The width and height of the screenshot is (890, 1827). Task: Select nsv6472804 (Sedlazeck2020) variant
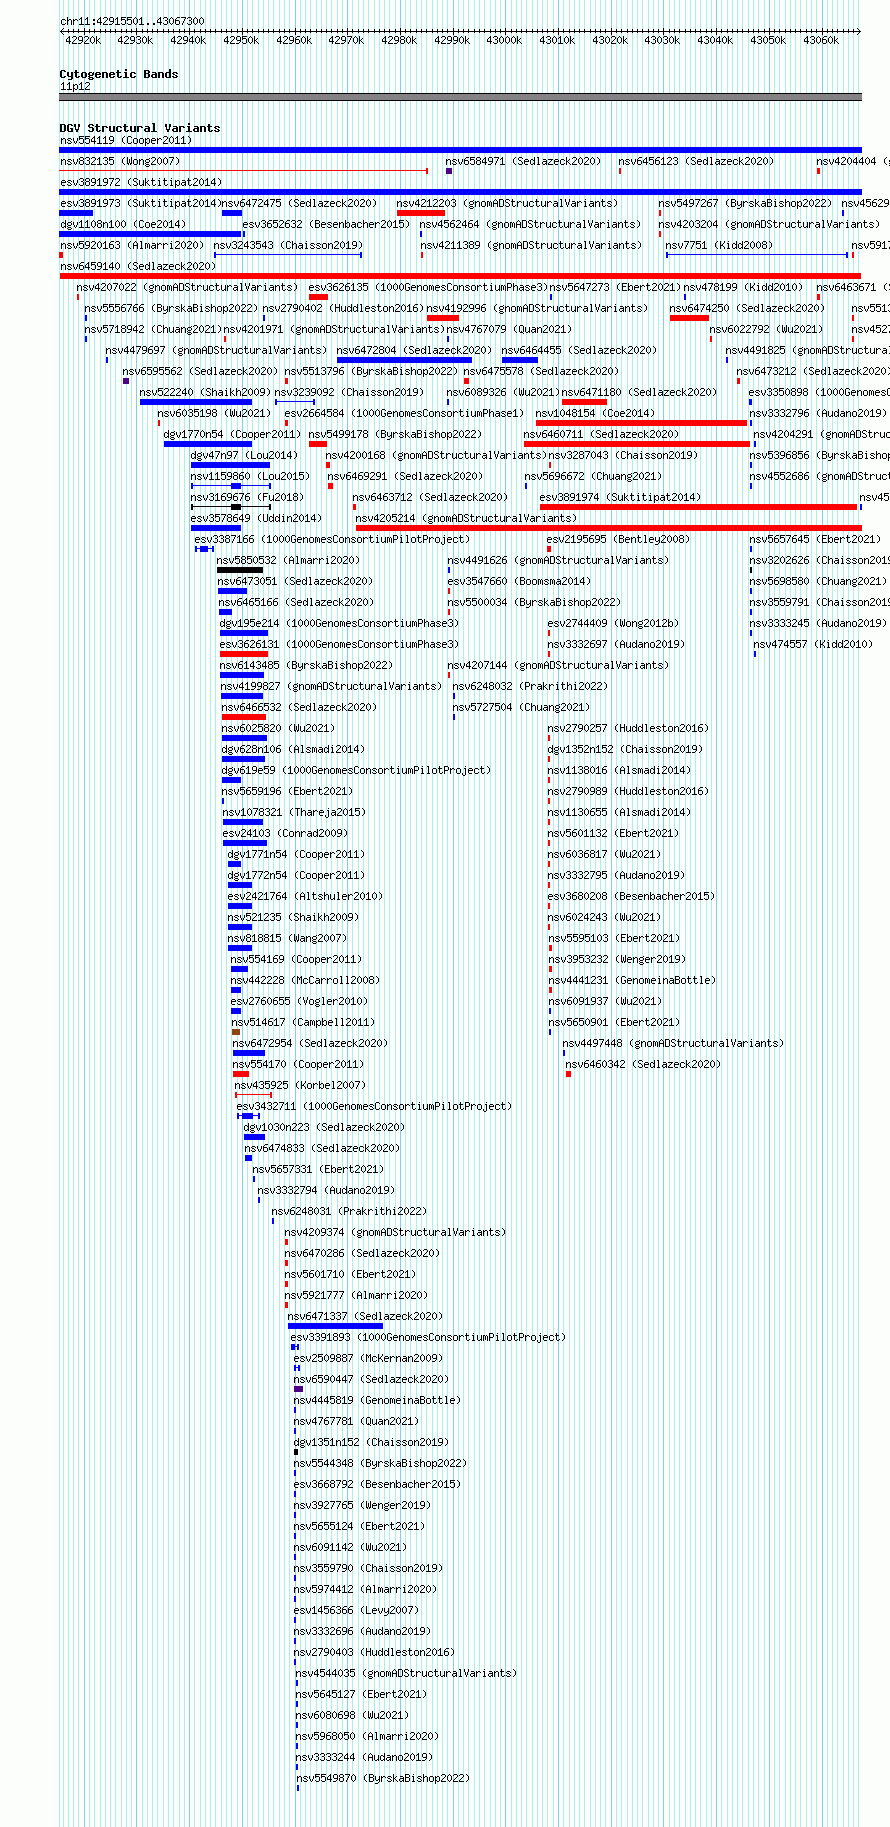click(414, 351)
